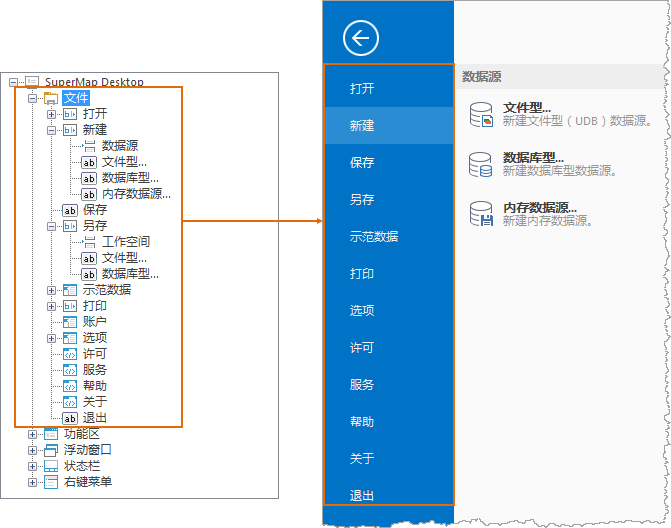Viewport: 671px width, 528px height.
Task: Open the 打开 backstage menu item
Action: [x=389, y=89]
